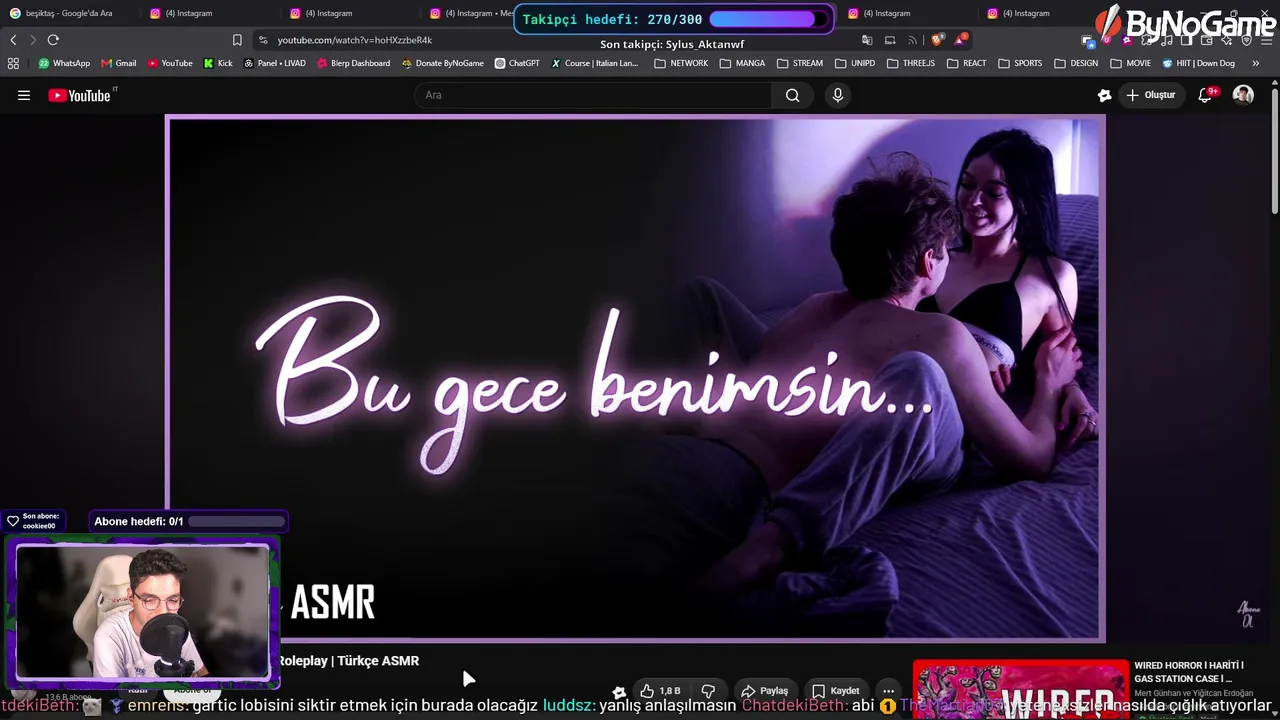Open the ChatGPT bookmark

click(517, 63)
